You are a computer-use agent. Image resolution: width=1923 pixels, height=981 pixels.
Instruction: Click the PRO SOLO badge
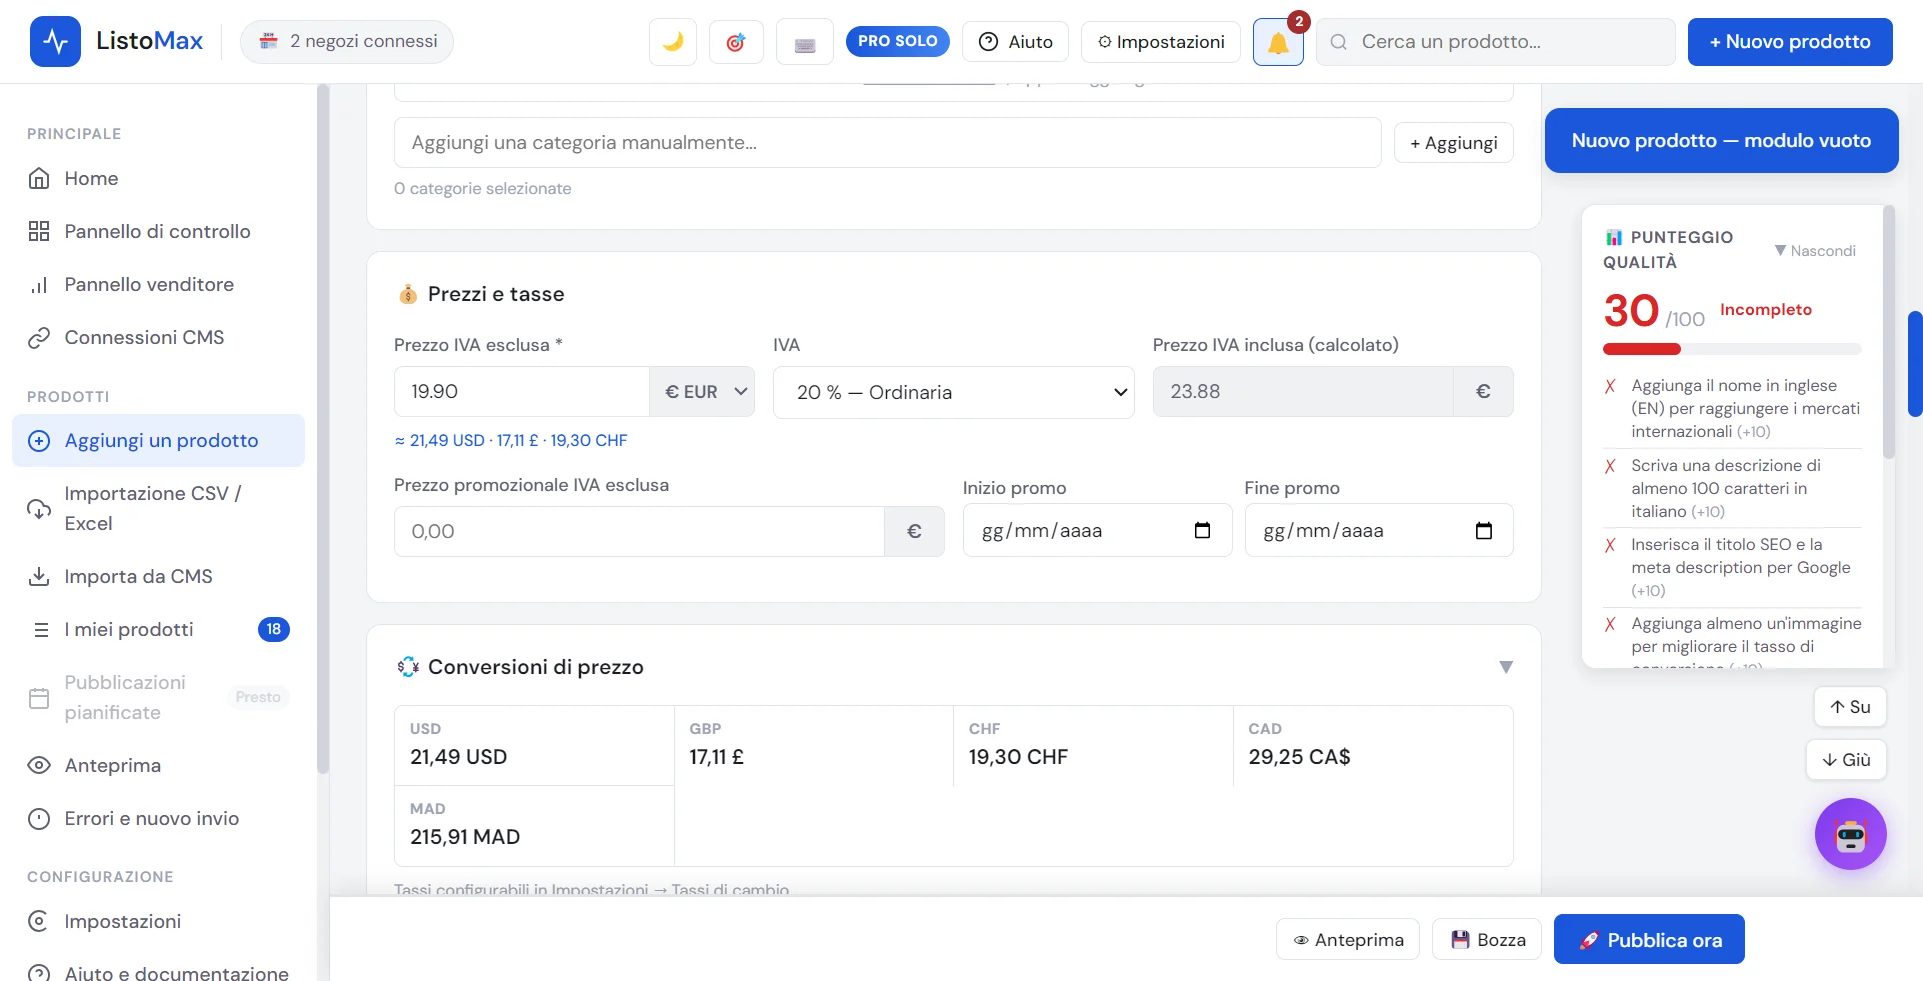pos(898,41)
